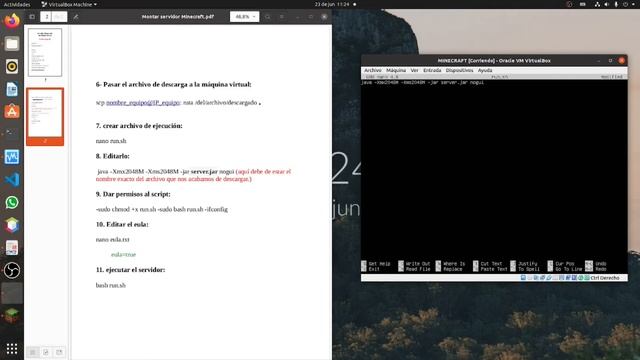Open the Actividades overview
The image size is (640, 360).
tap(17, 4)
